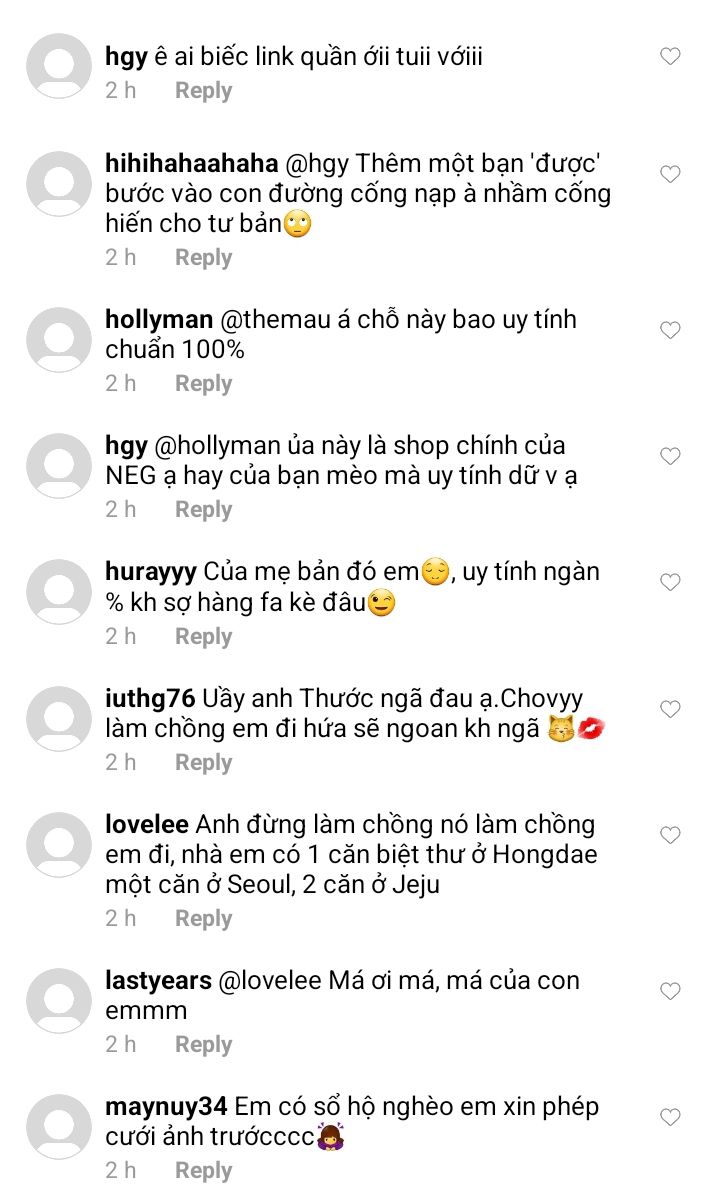Reply to lovelee's comment

point(203,918)
